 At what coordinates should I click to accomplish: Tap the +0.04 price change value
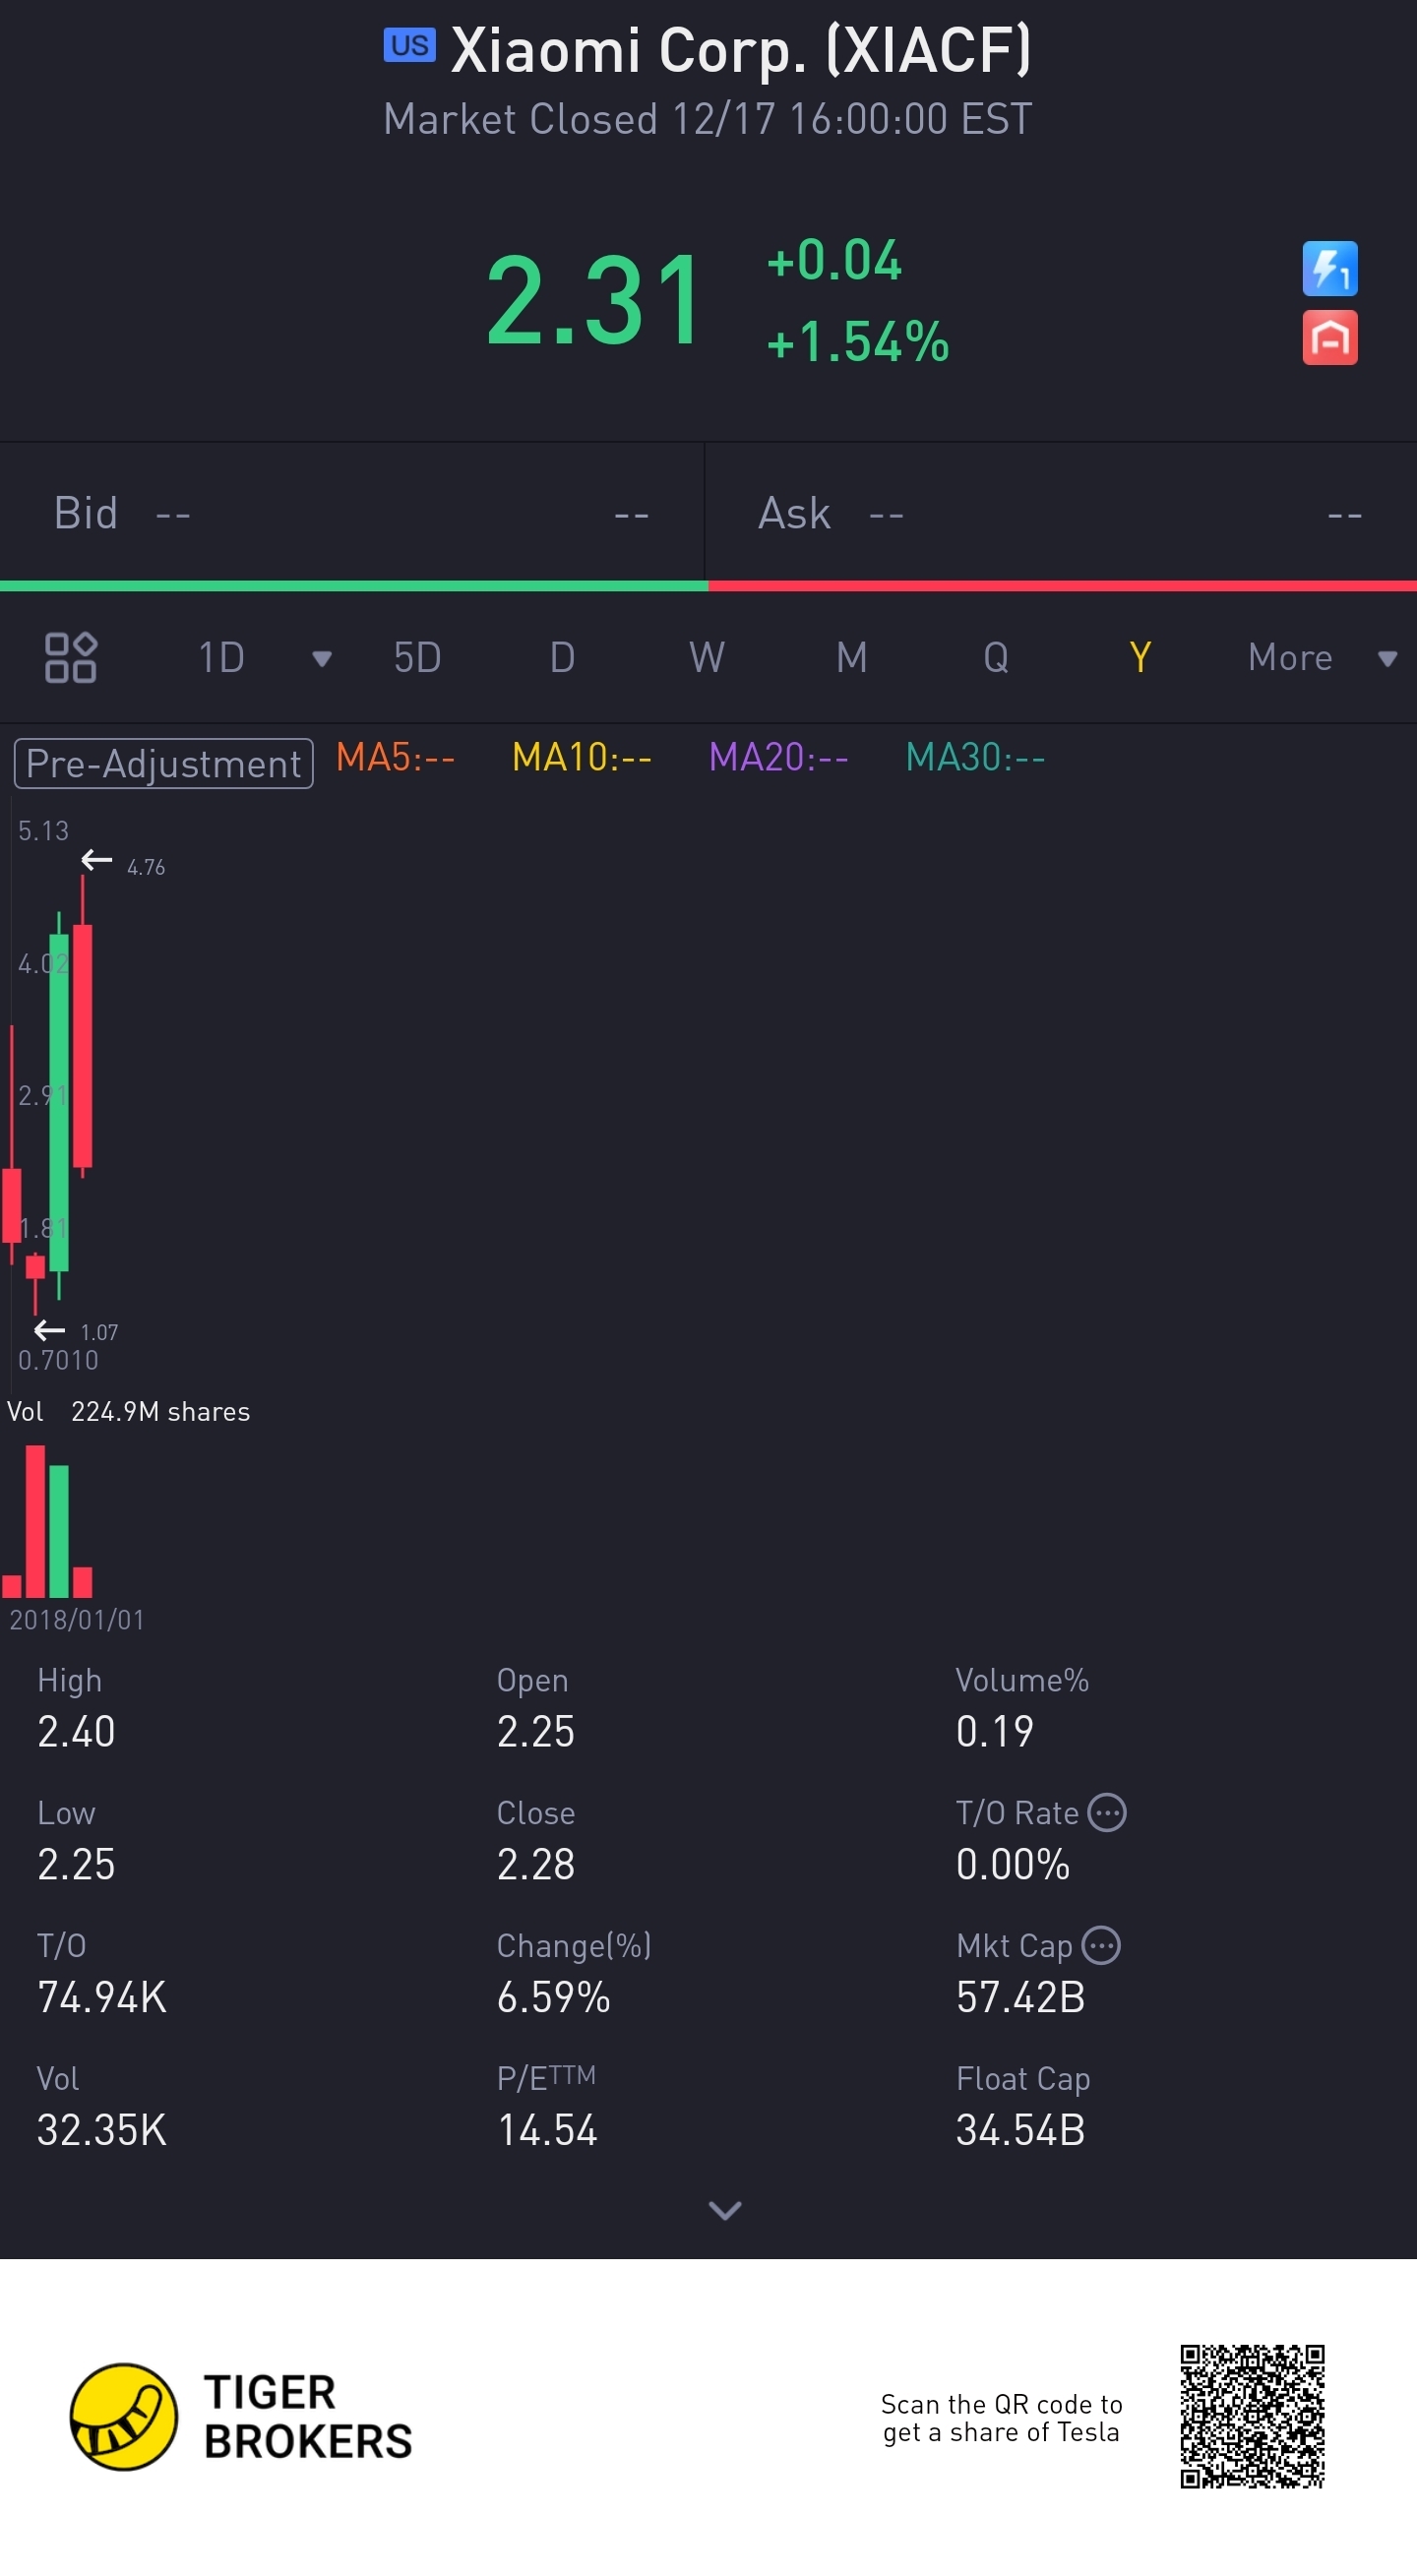pos(834,260)
